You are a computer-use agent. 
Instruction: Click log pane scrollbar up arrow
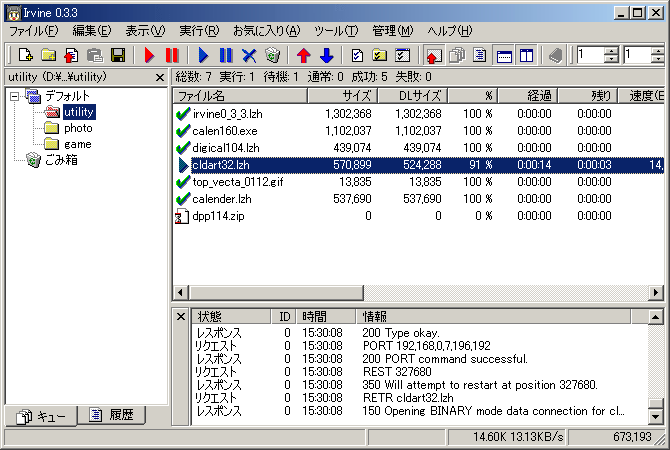coord(655,317)
